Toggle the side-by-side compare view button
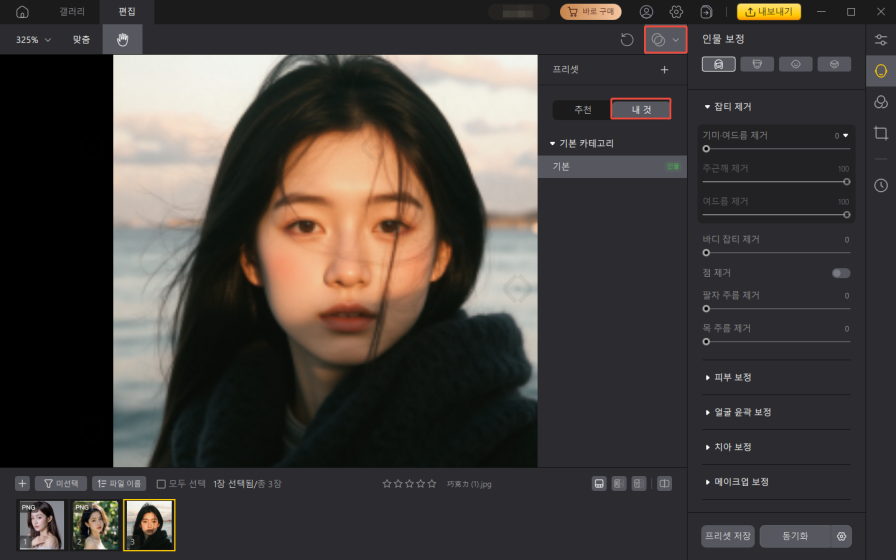 (664, 484)
